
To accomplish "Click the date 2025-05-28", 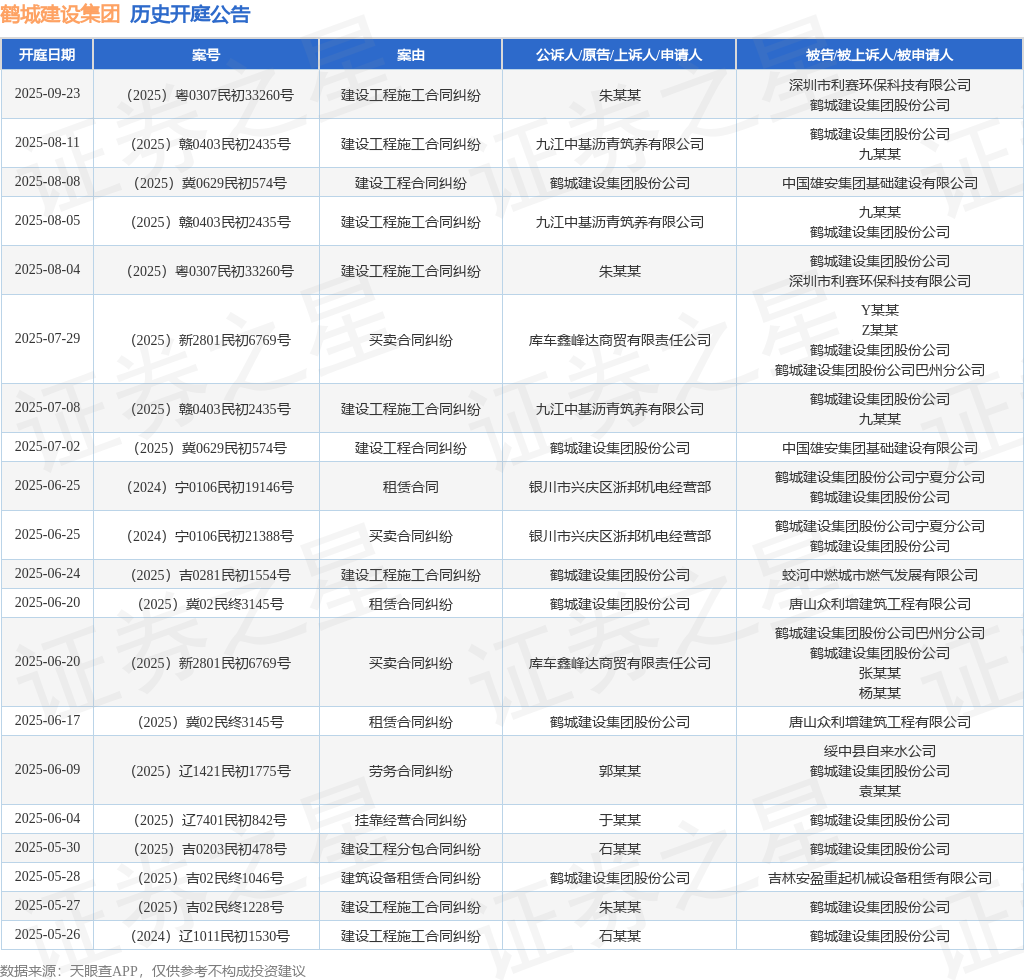I will pyautogui.click(x=48, y=876).
